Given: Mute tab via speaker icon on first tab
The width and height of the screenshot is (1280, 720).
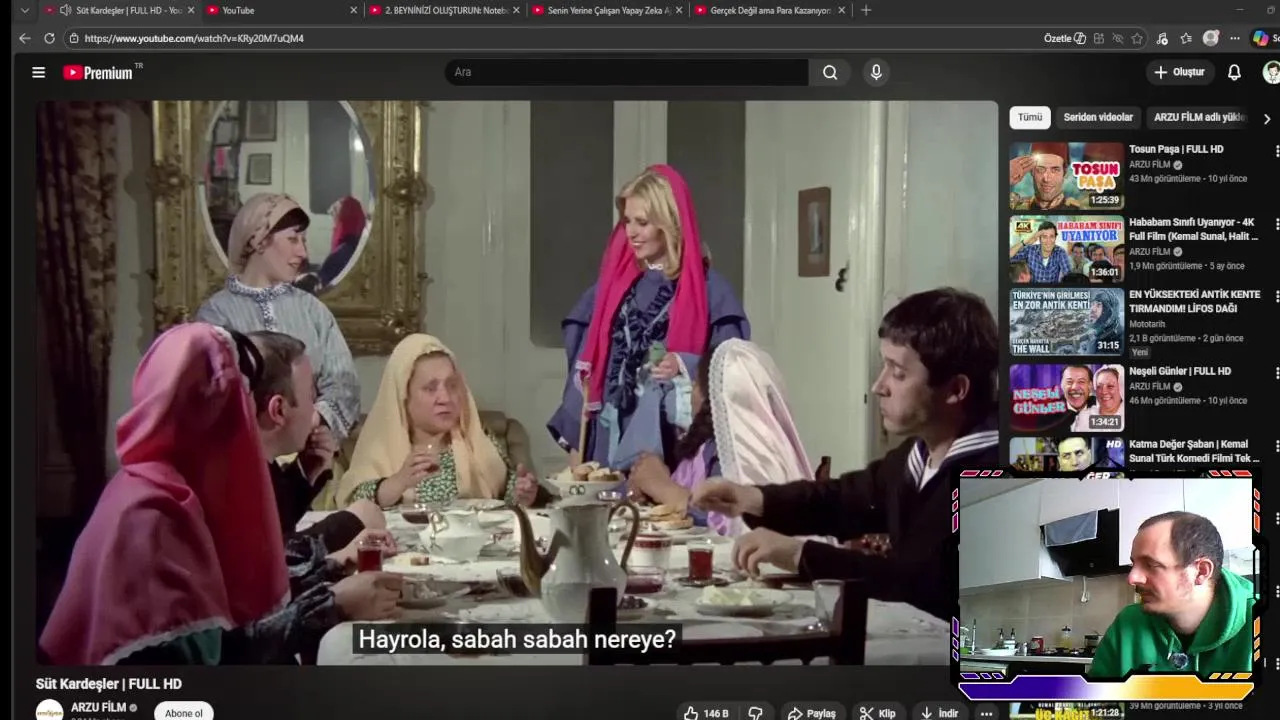Looking at the screenshot, I should tap(65, 10).
